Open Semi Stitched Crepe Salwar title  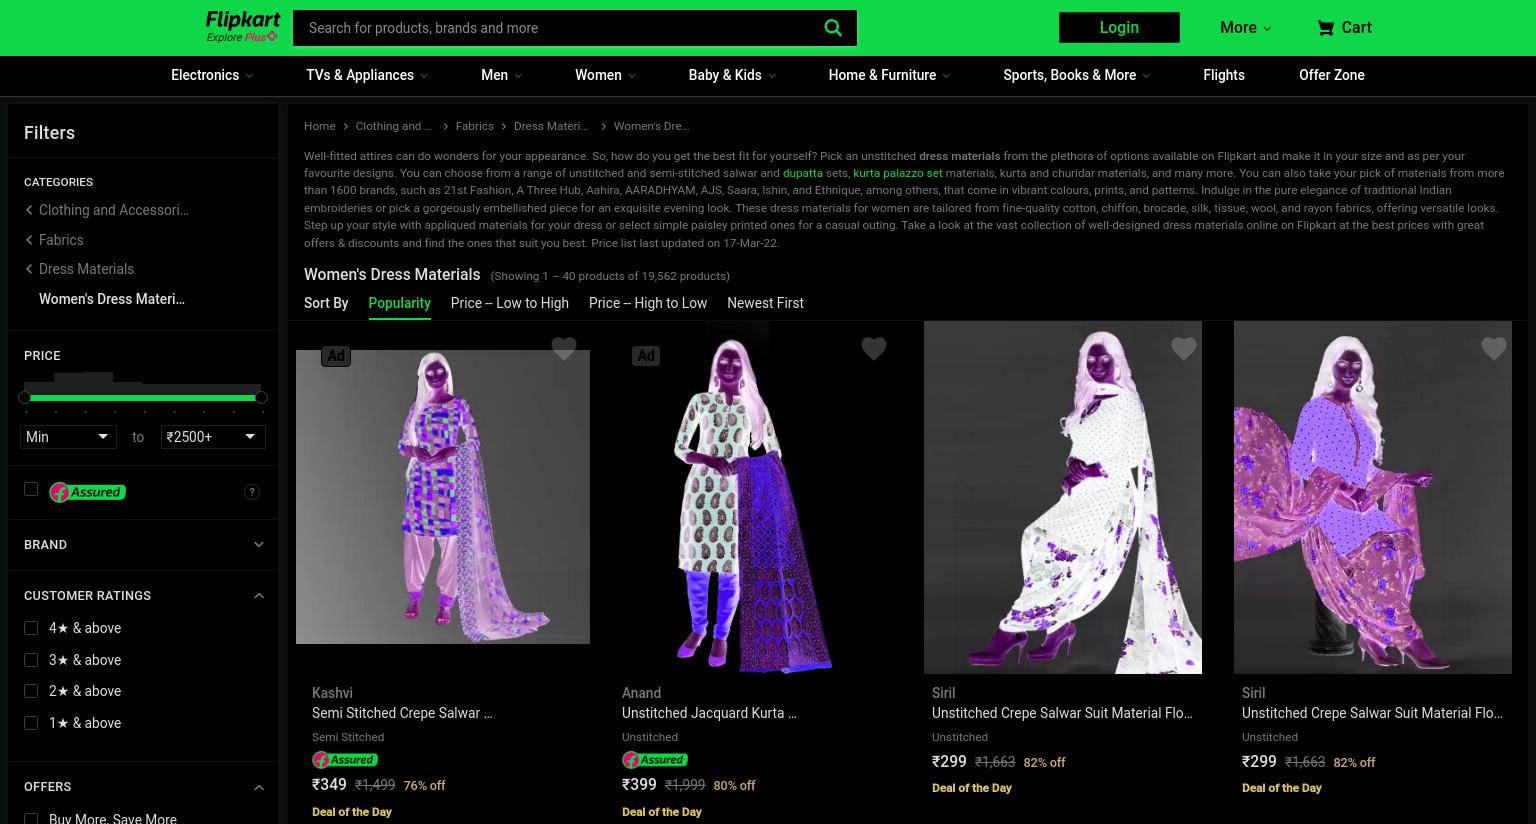[x=402, y=713]
